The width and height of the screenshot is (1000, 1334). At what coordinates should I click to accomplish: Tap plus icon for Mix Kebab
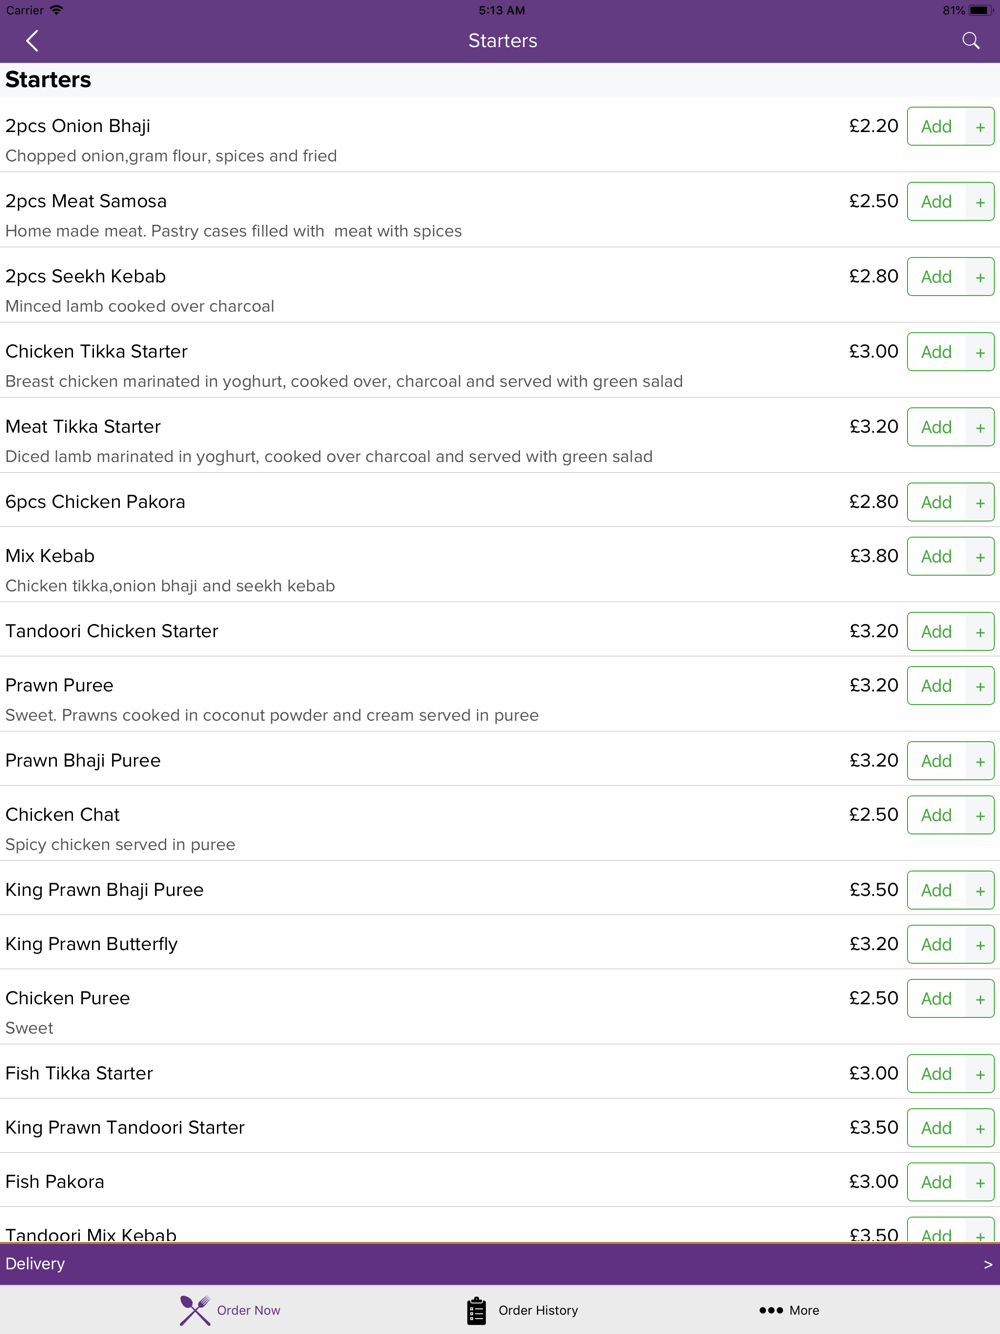click(x=980, y=557)
